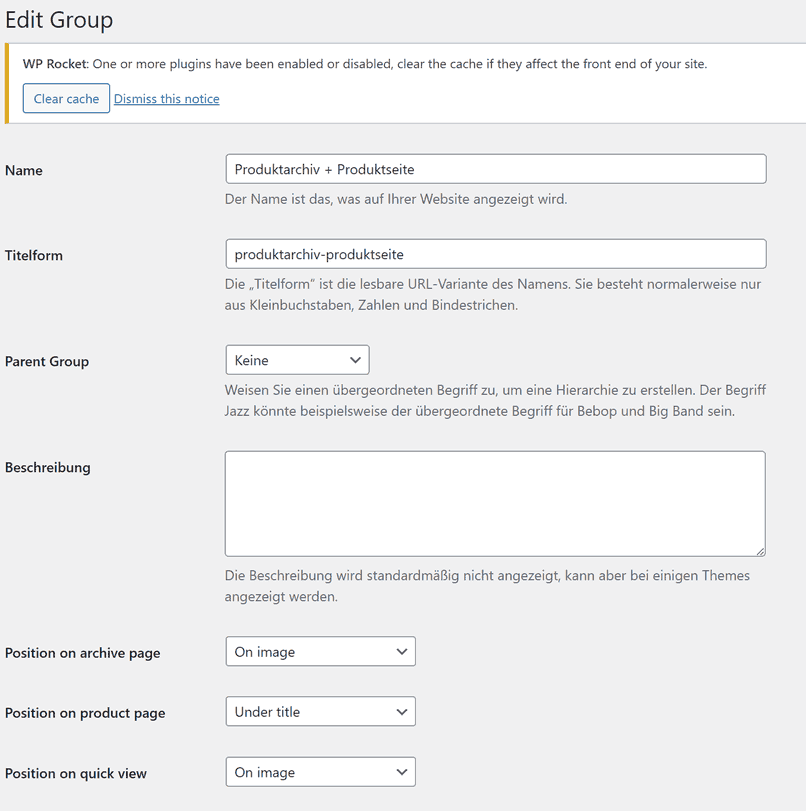Open the Position on quick view dropdown
Viewport: 806px width, 811px height.
pos(320,772)
